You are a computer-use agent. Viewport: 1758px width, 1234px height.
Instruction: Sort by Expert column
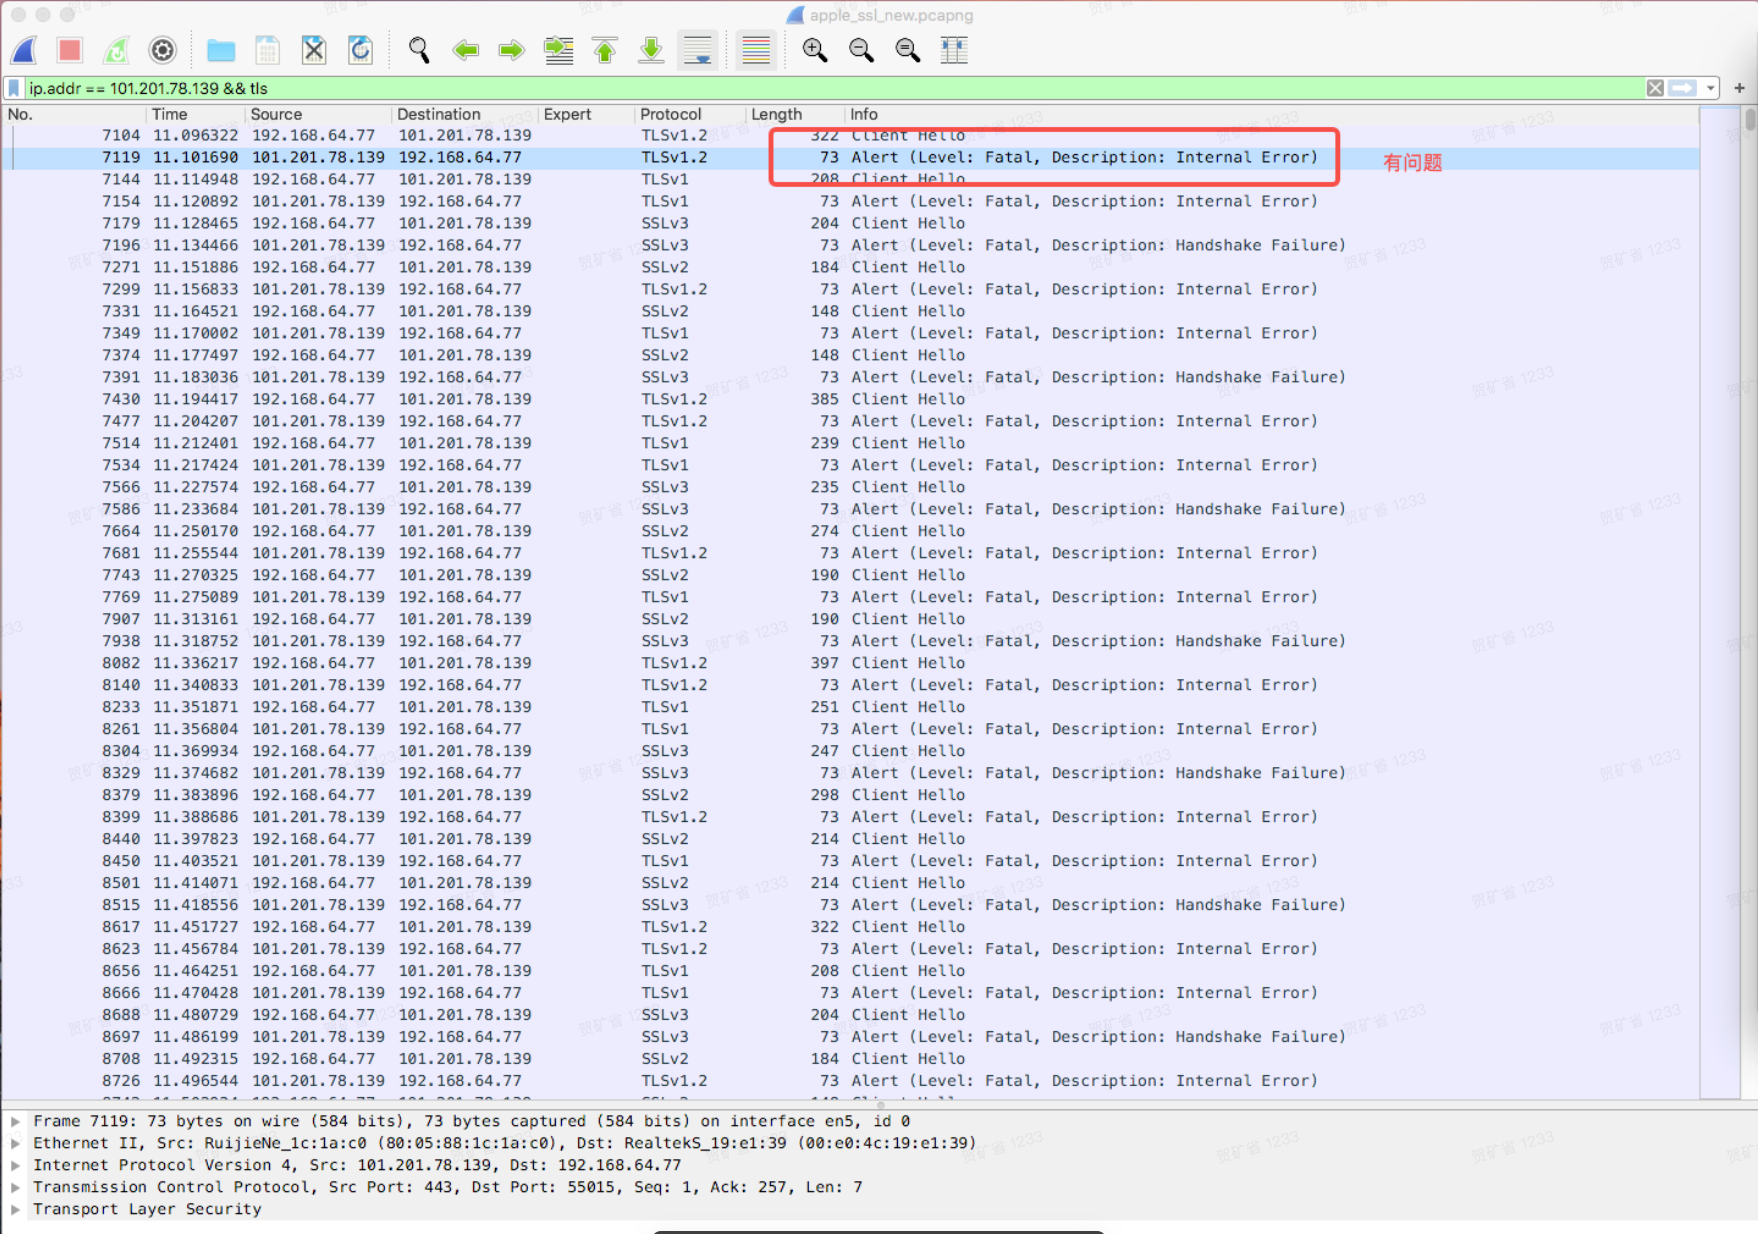587,114
